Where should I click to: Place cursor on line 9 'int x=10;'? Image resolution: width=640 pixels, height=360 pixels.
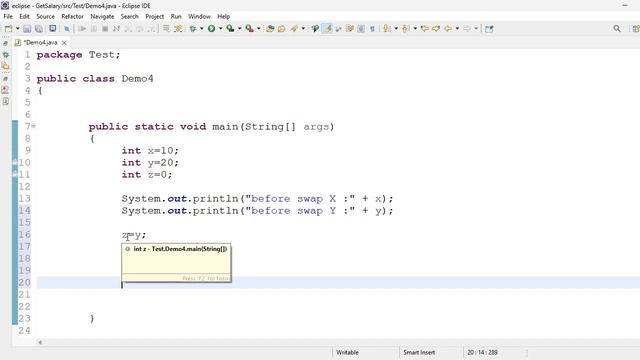[150, 151]
